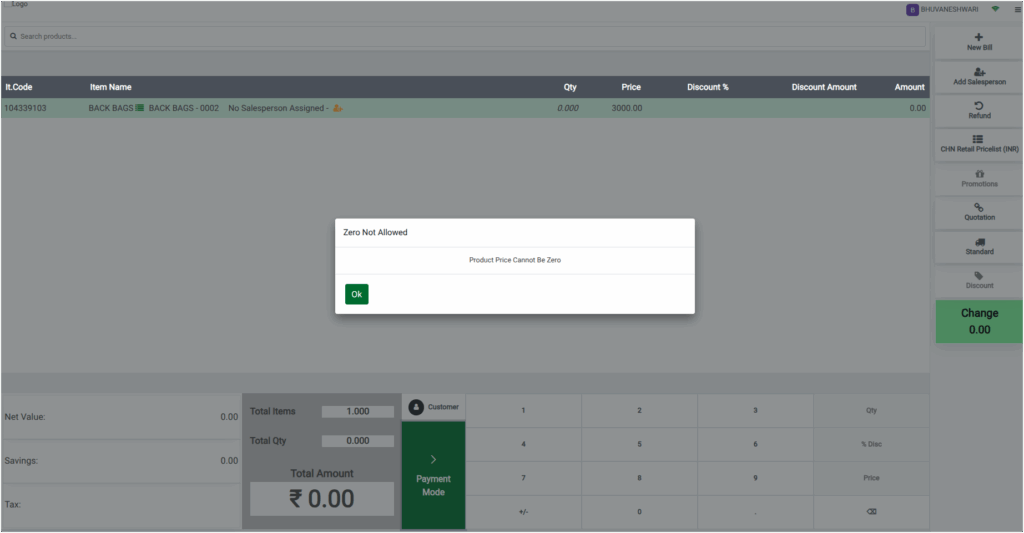Click the price 3000.00 cell
The image size is (1024, 533).
[626, 108]
